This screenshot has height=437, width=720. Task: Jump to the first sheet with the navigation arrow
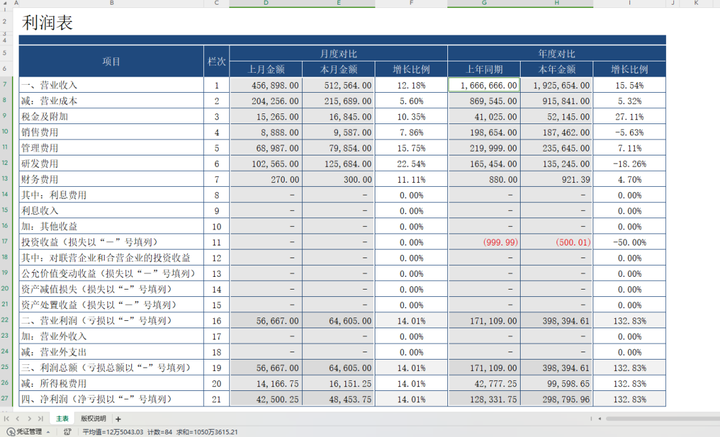(6, 419)
